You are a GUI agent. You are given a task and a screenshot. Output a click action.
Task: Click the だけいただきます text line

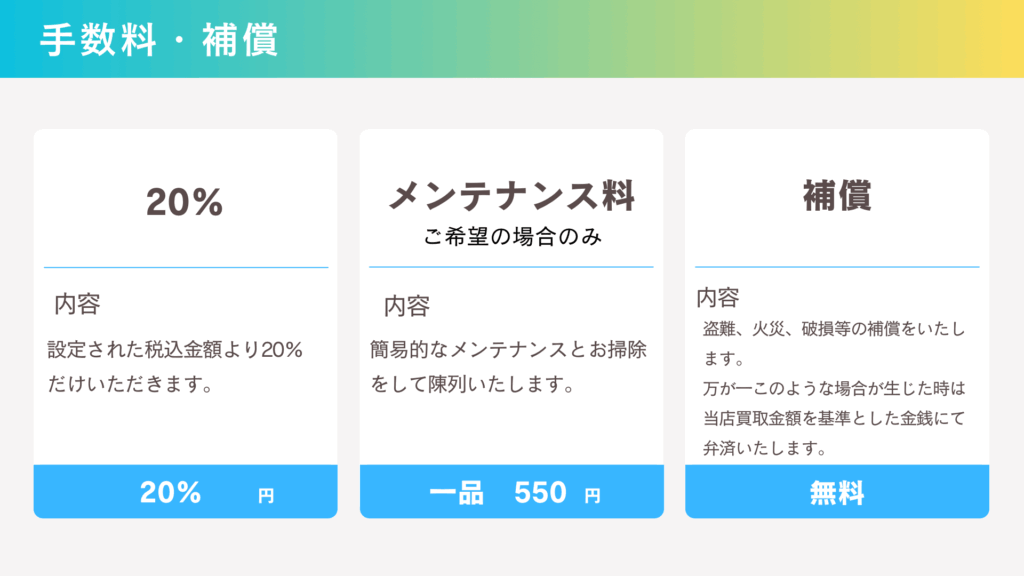pos(130,384)
